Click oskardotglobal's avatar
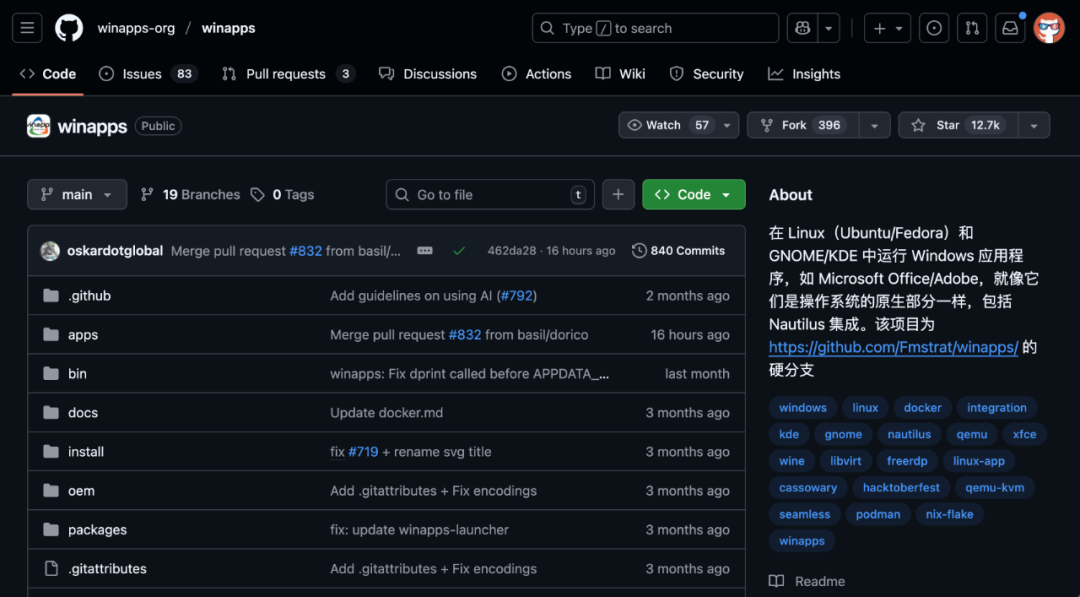Viewport: 1080px width, 597px height. 50,251
